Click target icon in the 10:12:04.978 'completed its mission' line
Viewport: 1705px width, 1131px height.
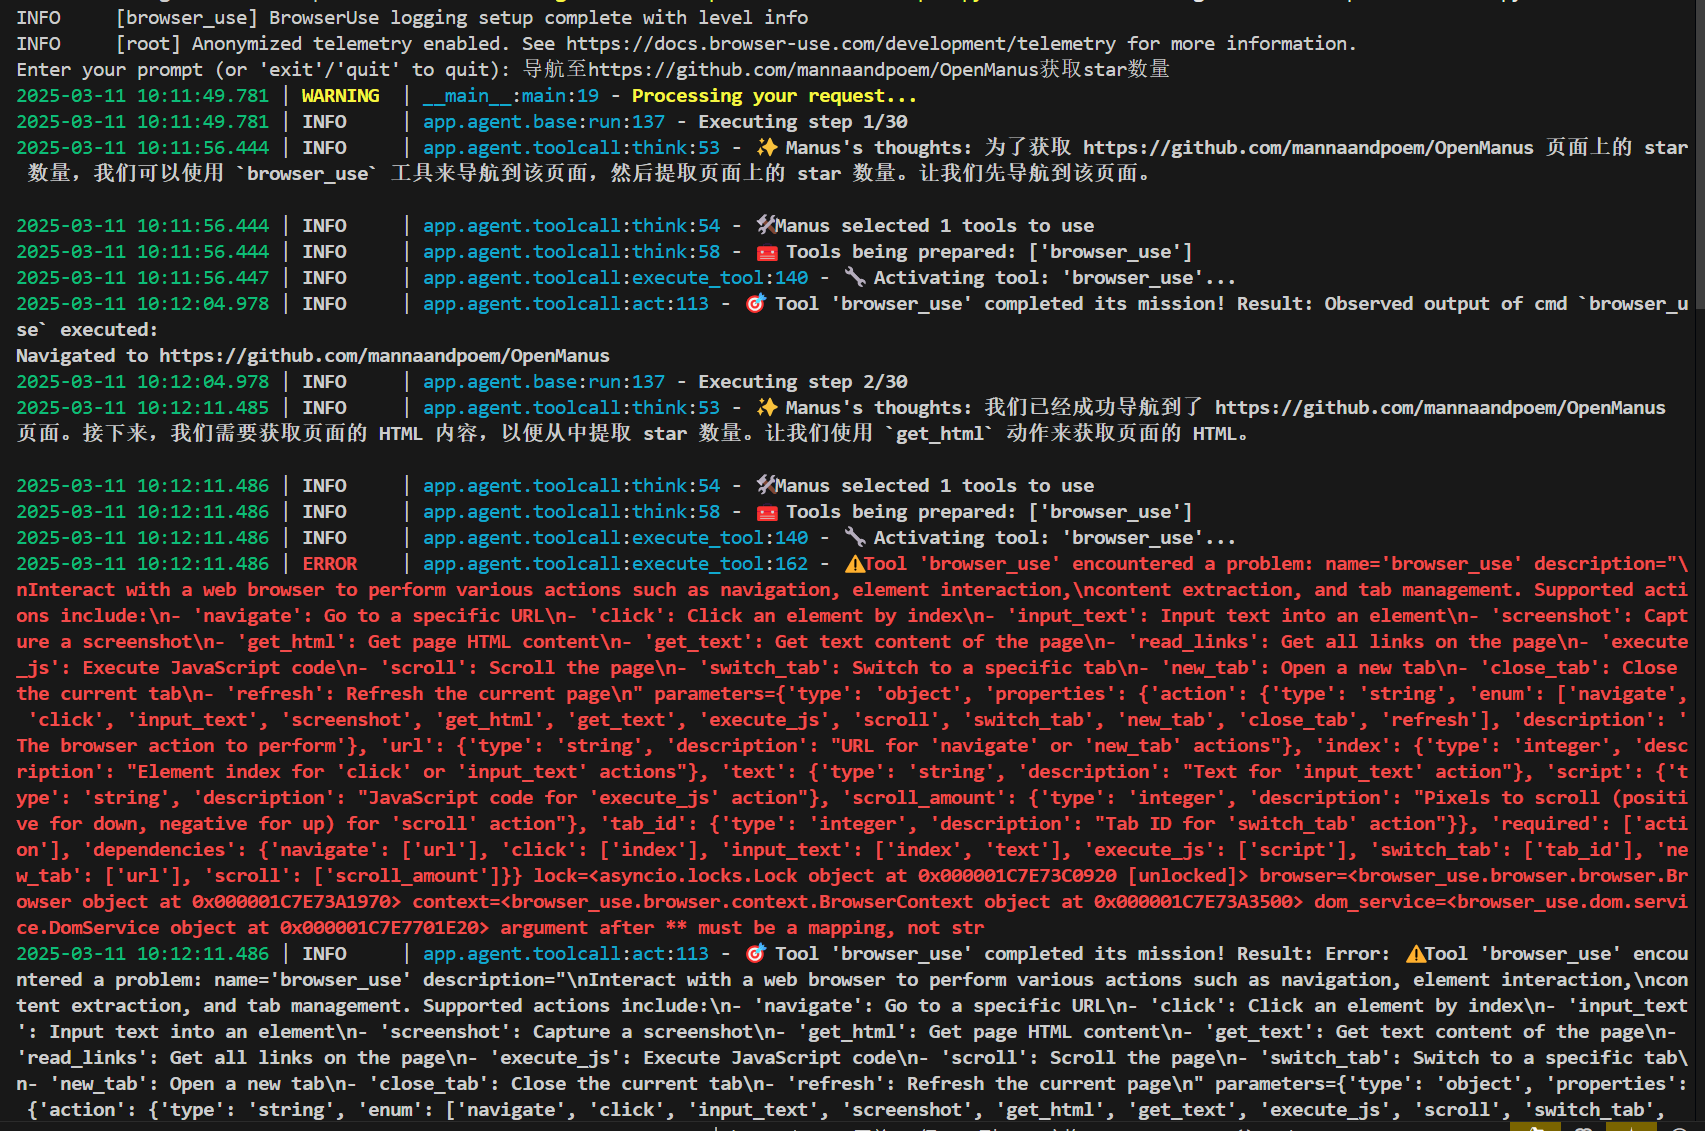[x=756, y=304]
